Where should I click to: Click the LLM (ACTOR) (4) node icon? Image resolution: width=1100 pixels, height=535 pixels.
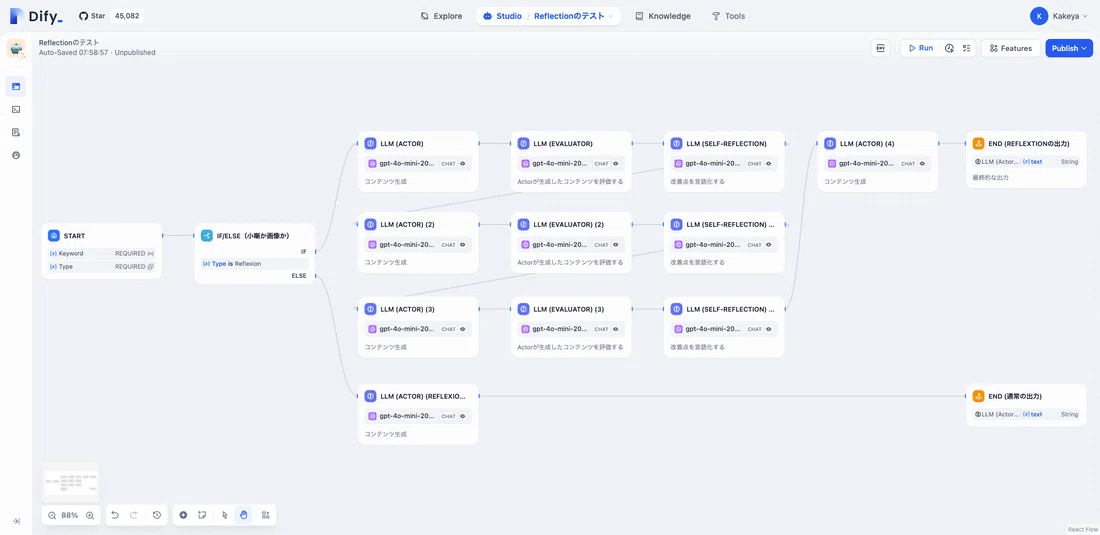click(x=830, y=143)
